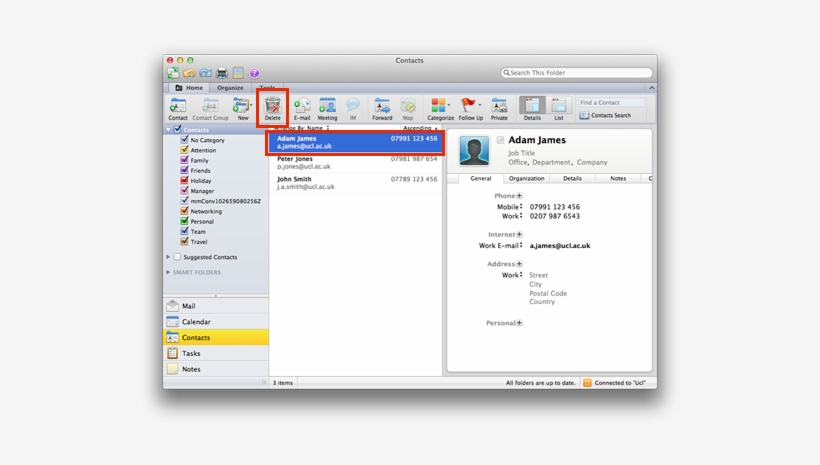The width and height of the screenshot is (820, 465).
Task: Click the Print icon
Action: [222, 73]
